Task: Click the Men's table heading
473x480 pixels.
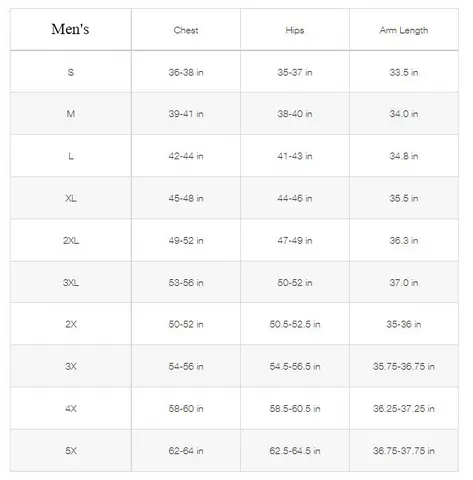Action: 70,29
